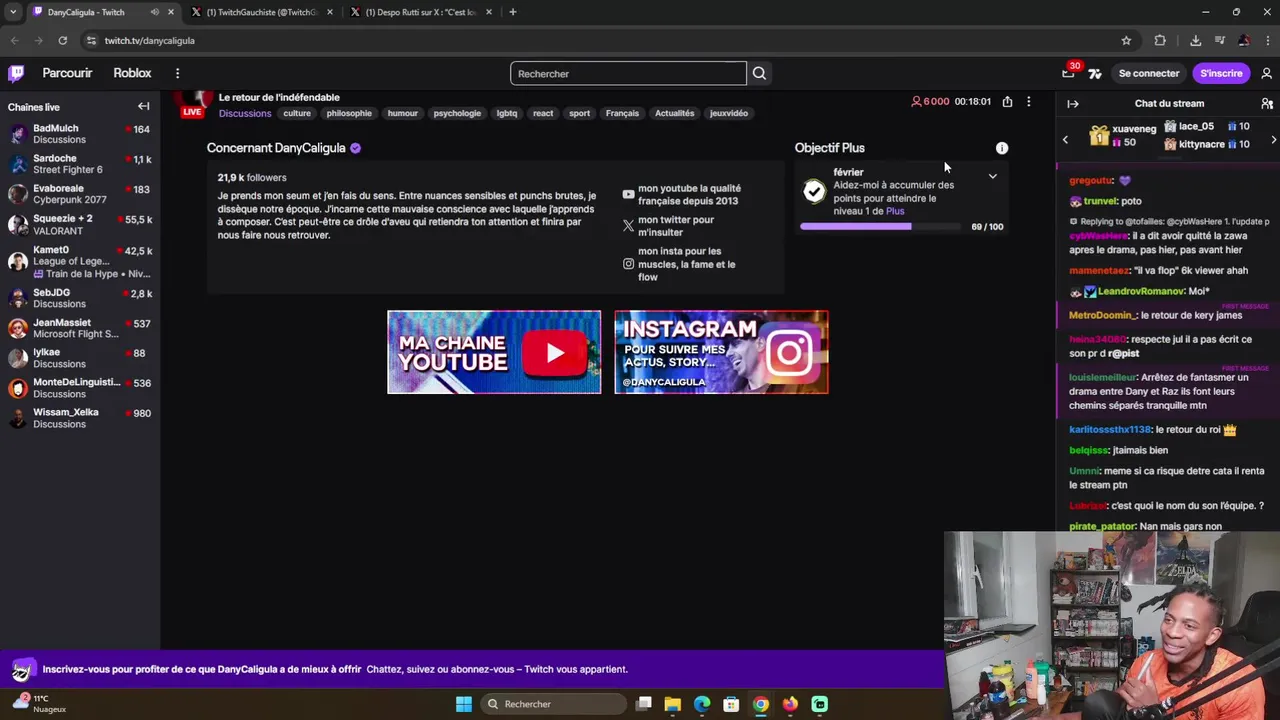1280x720 pixels.
Task: Mute tab audio speaker icon
Action: click(x=154, y=12)
